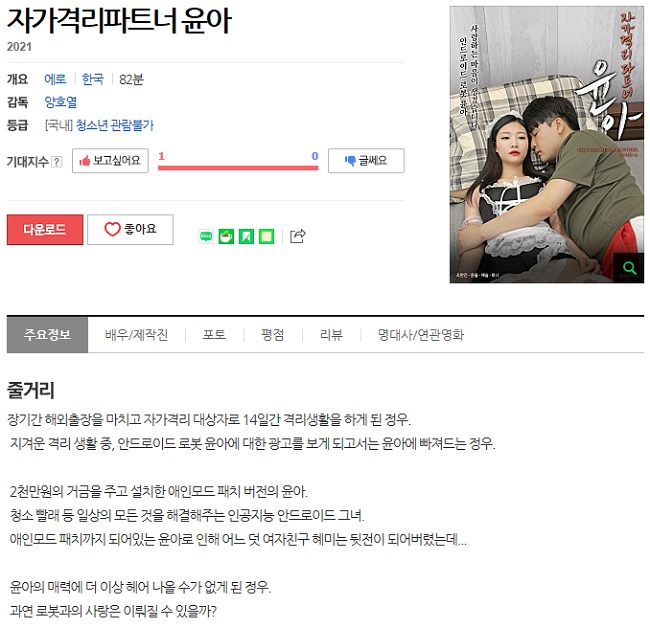The width and height of the screenshot is (650, 628).
Task: Share via the green speech-bubble message icon
Action: (206, 236)
